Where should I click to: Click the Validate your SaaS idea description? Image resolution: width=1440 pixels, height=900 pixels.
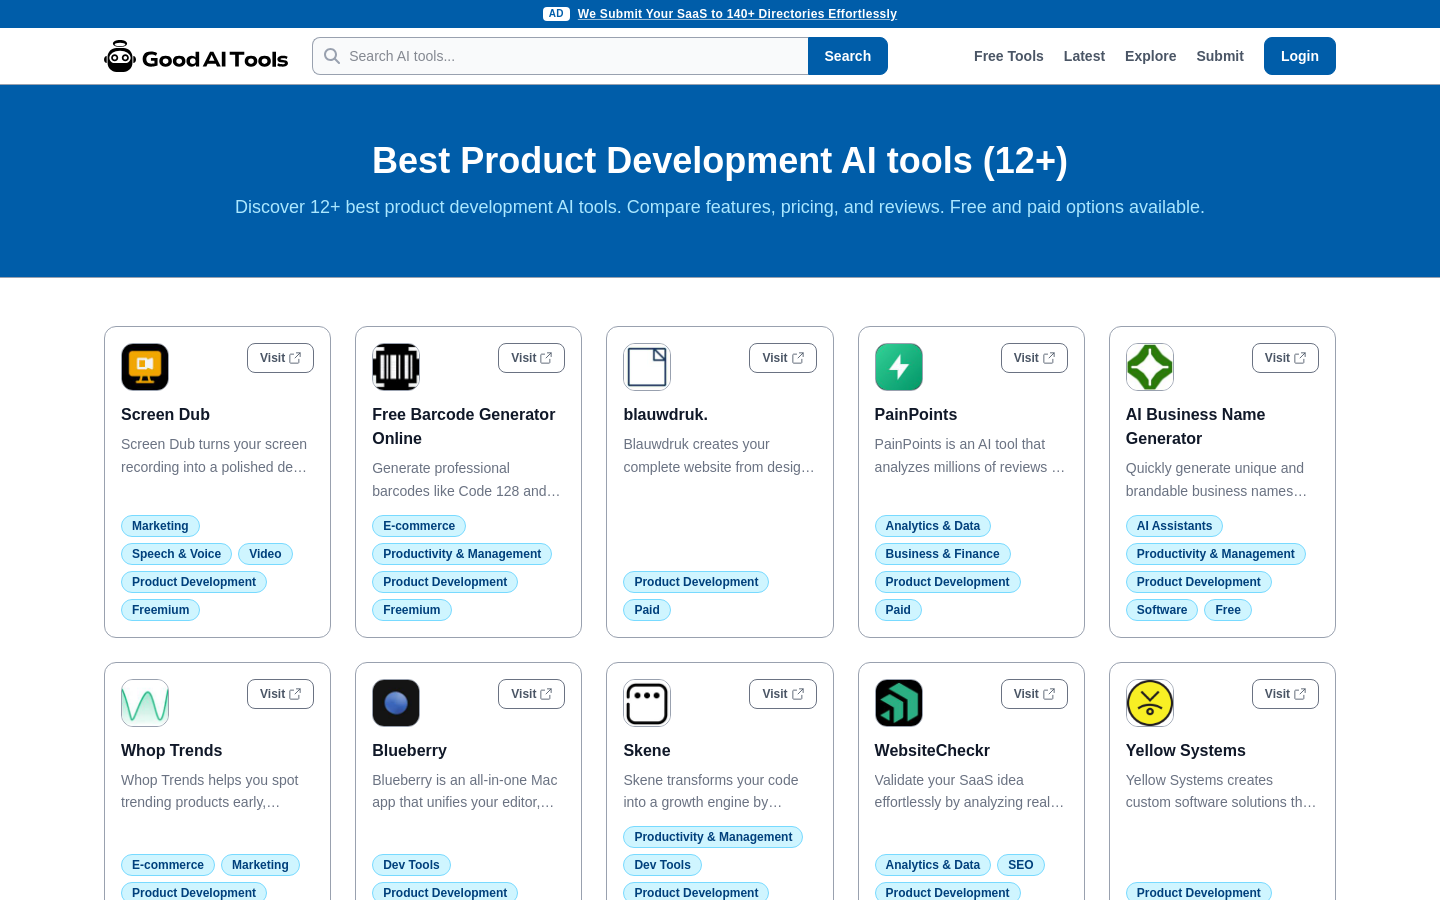click(969, 791)
